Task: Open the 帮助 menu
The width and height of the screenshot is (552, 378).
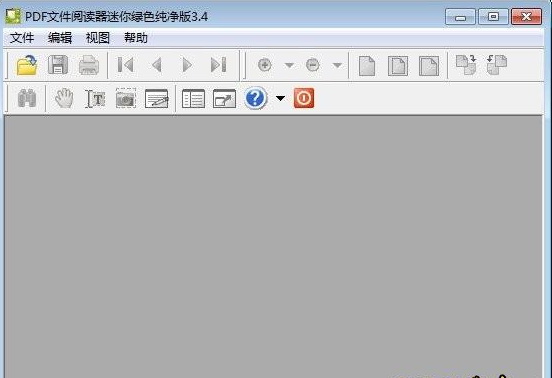Action: (x=136, y=38)
